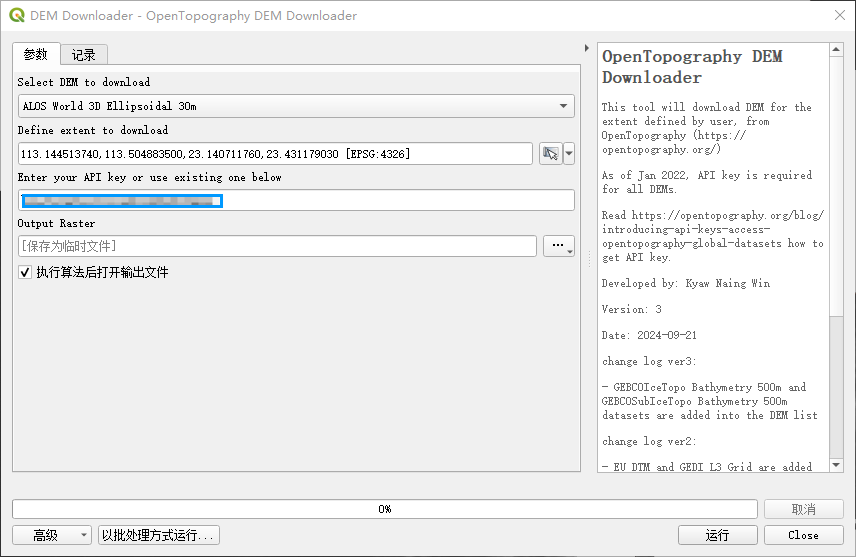The image size is (856, 557).
Task: Click the 'Select DEM to download' label
Action: click(84, 82)
